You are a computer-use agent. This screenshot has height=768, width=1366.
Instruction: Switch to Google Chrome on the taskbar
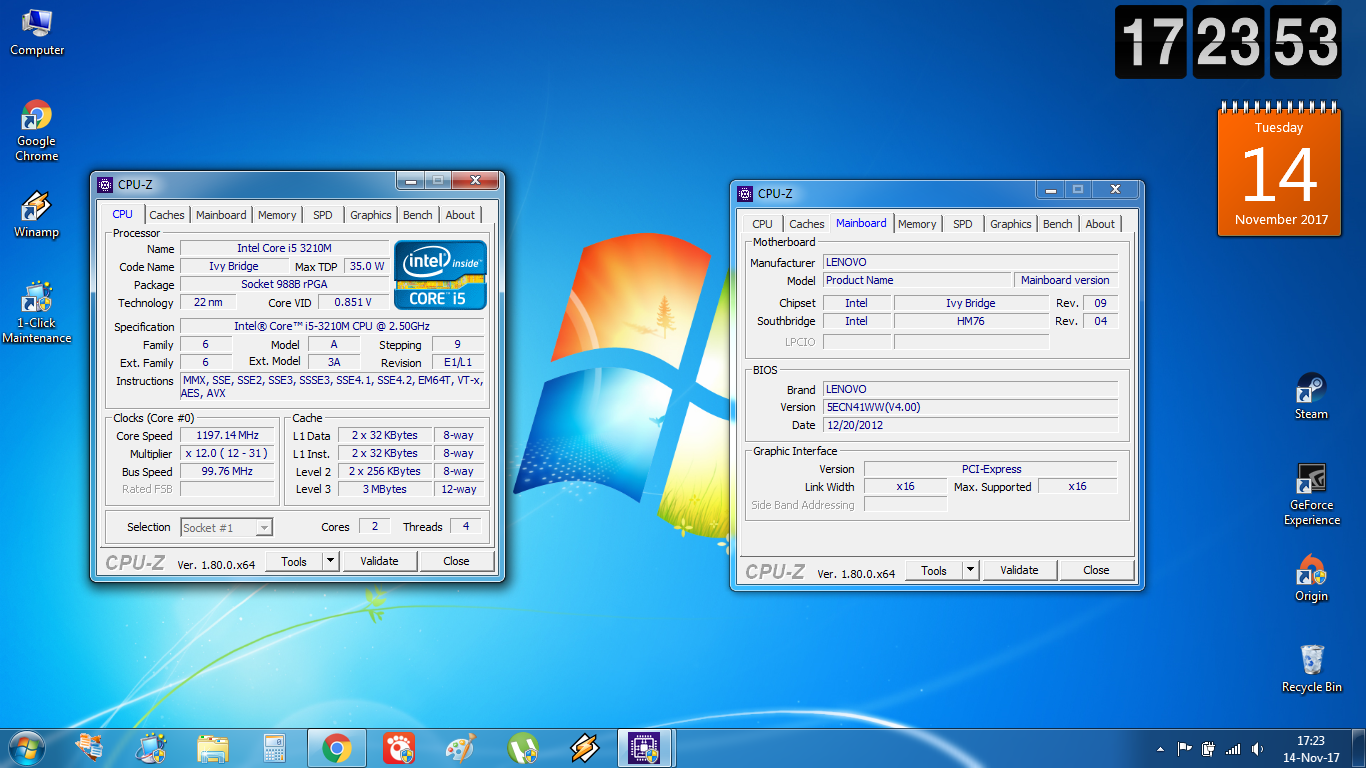point(337,748)
